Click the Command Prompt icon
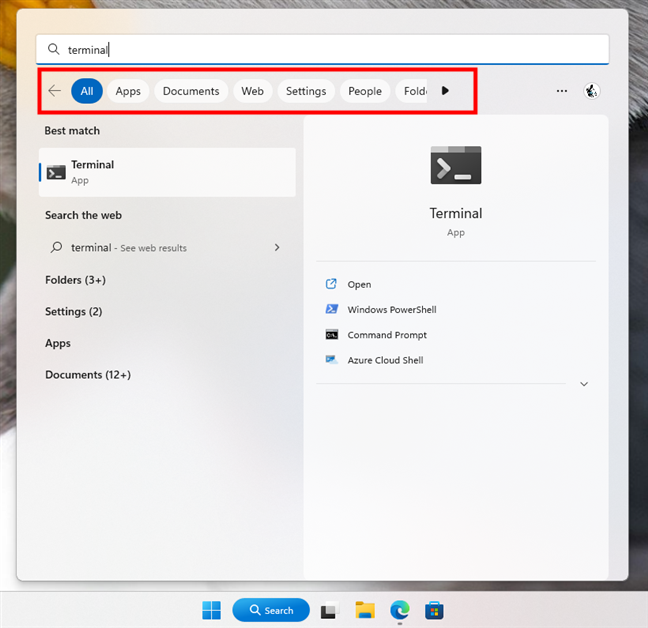This screenshot has width=648, height=628. pos(332,335)
